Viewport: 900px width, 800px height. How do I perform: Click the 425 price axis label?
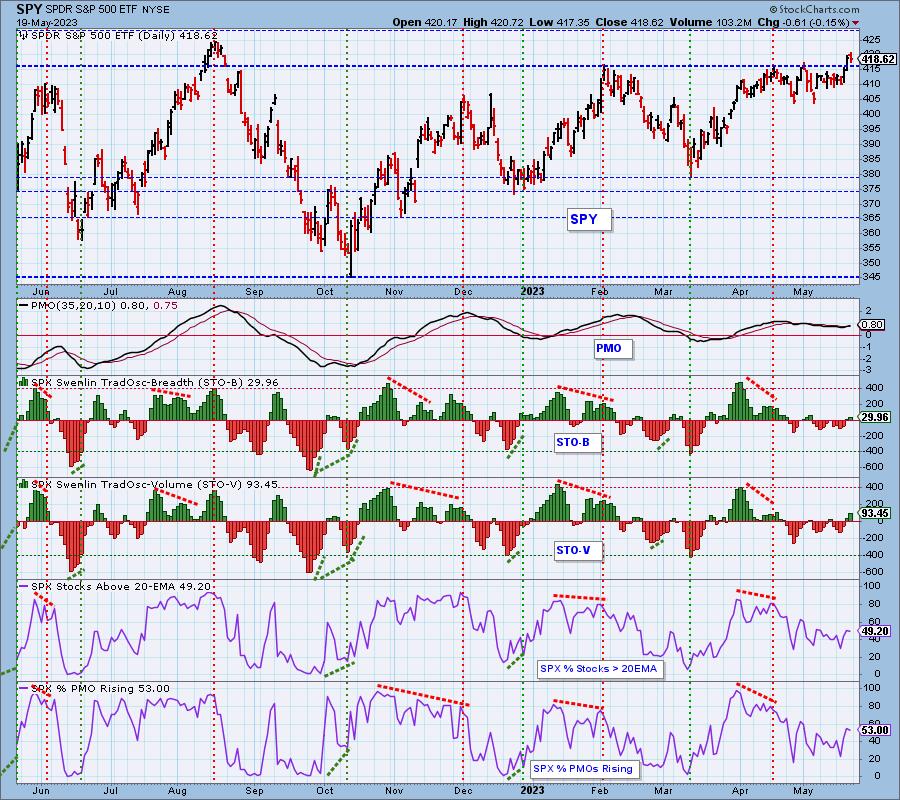pos(871,40)
